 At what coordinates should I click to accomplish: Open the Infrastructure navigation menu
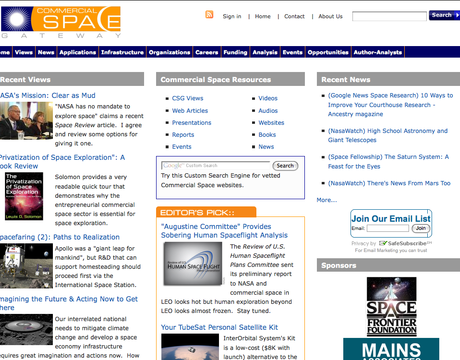tap(122, 52)
